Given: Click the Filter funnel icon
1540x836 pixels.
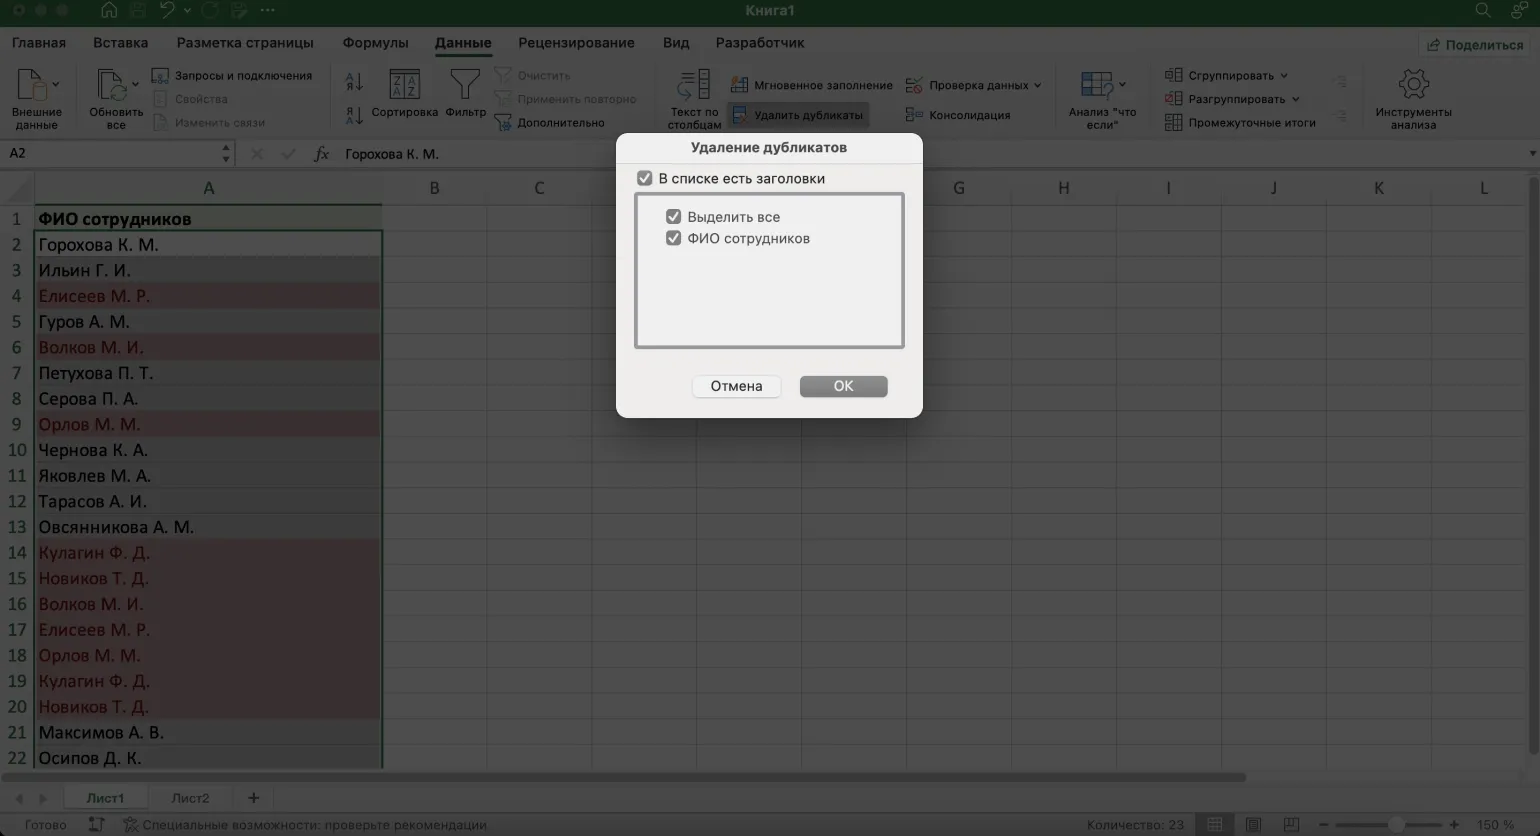Looking at the screenshot, I should pyautogui.click(x=465, y=85).
